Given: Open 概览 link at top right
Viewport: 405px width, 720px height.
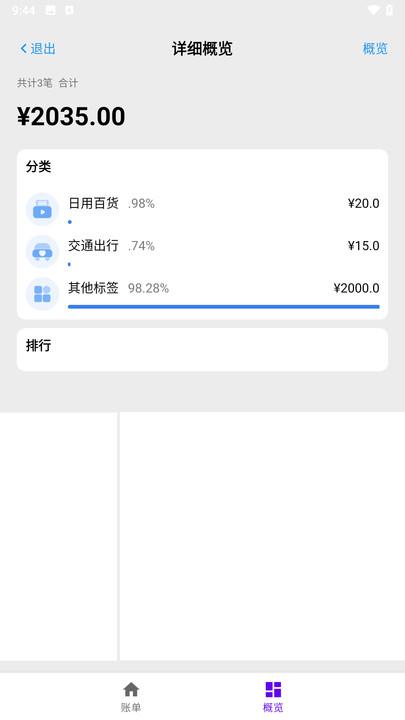Looking at the screenshot, I should tap(375, 48).
